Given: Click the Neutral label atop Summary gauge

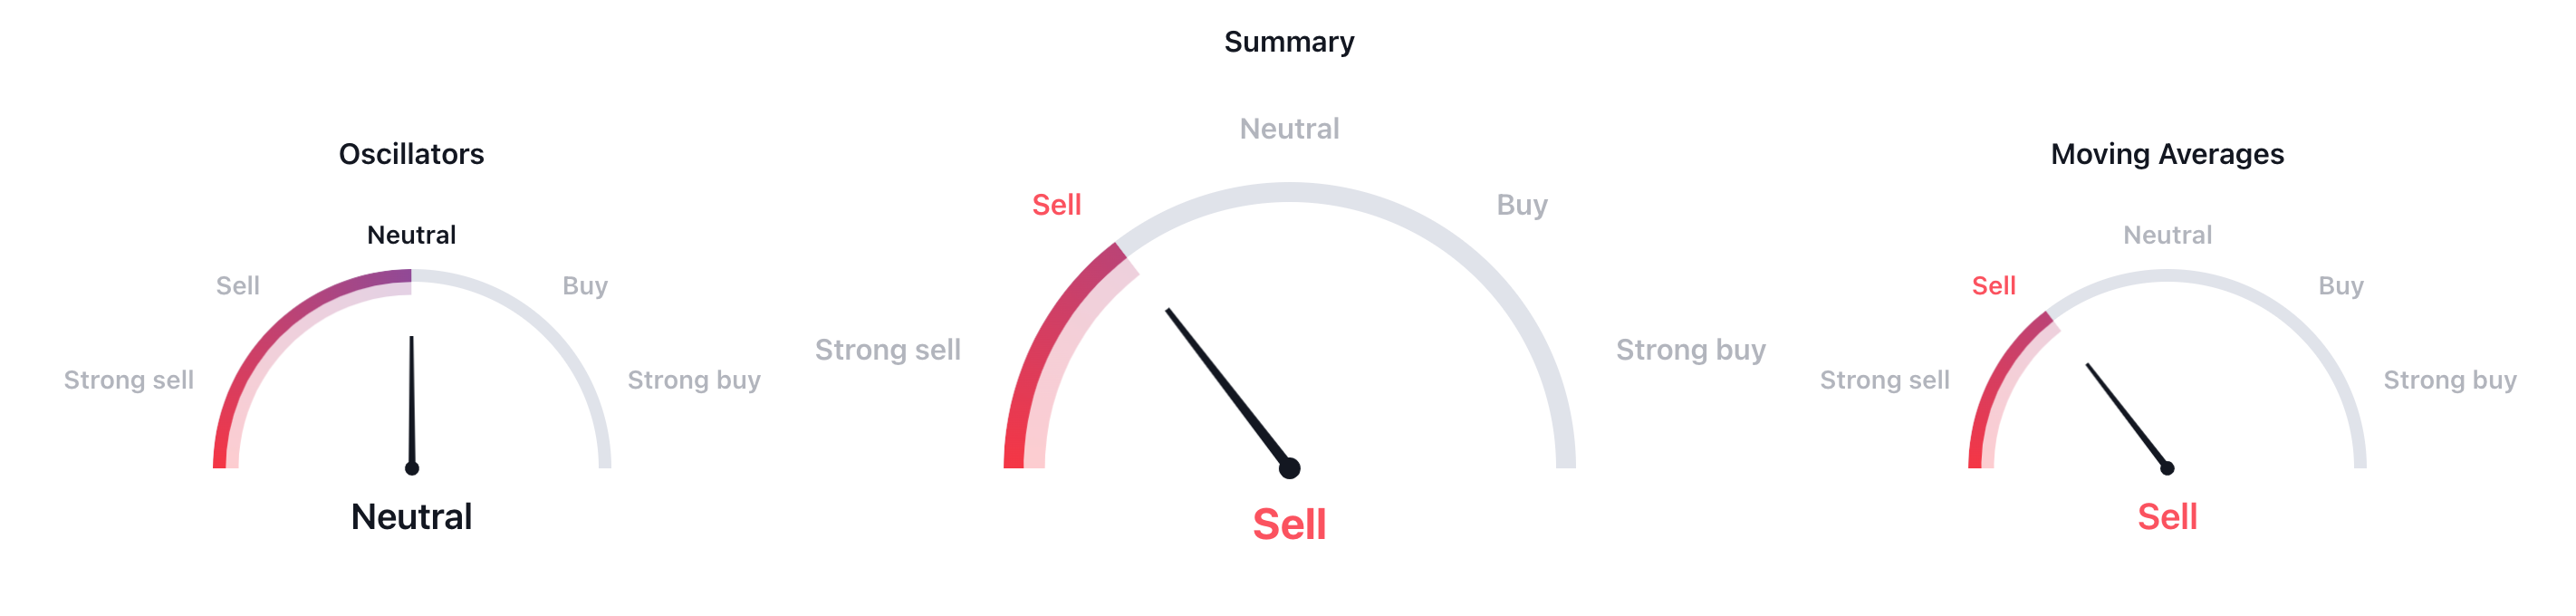Looking at the screenshot, I should tap(1289, 129).
